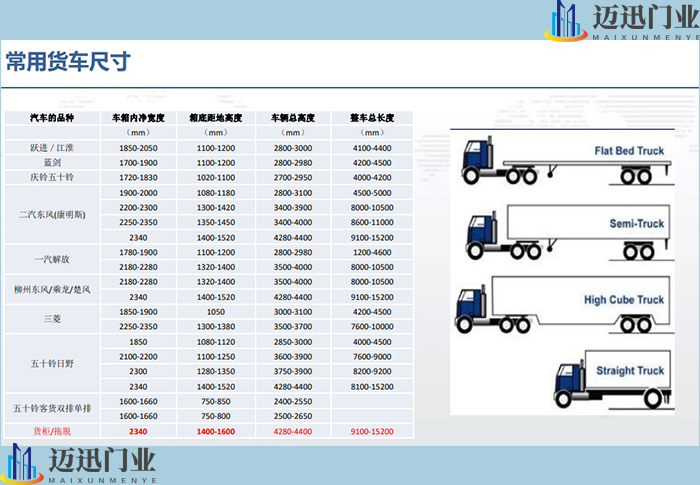This screenshot has width=700, height=485.
Task: Click the High Cube Truck illustration
Action: coord(563,305)
